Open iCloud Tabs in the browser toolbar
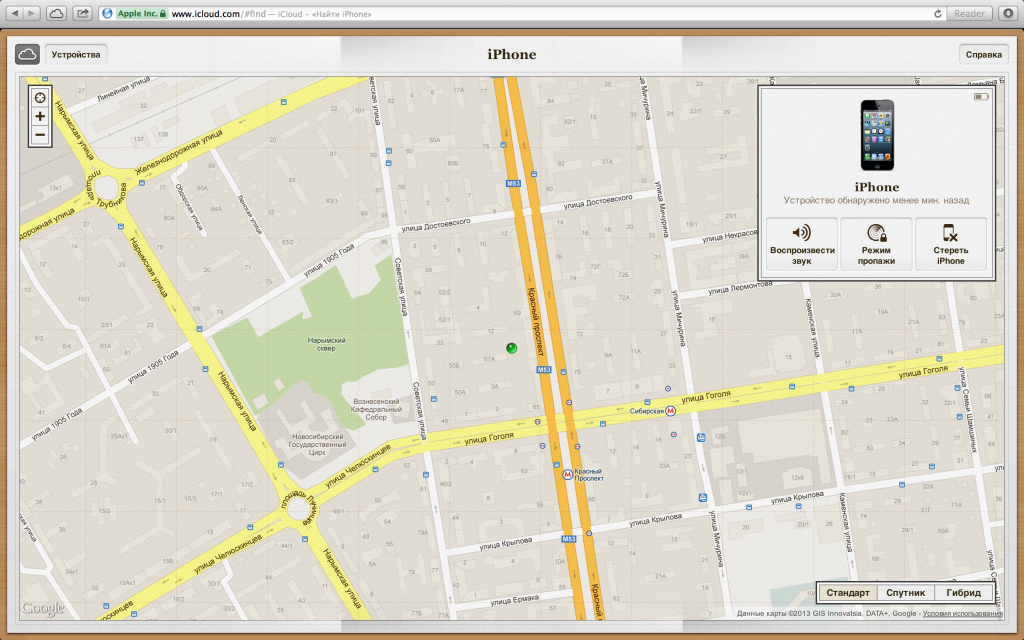 click(x=56, y=13)
